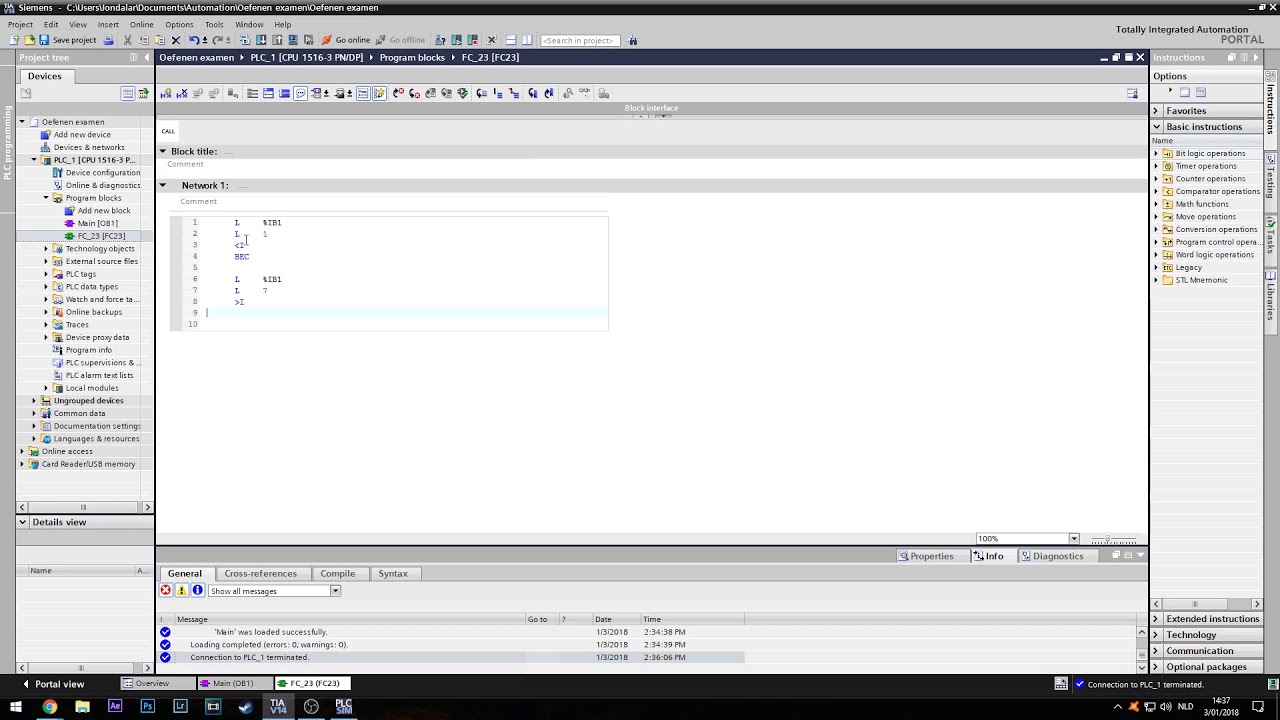Click in the Search in project field

tap(580, 40)
